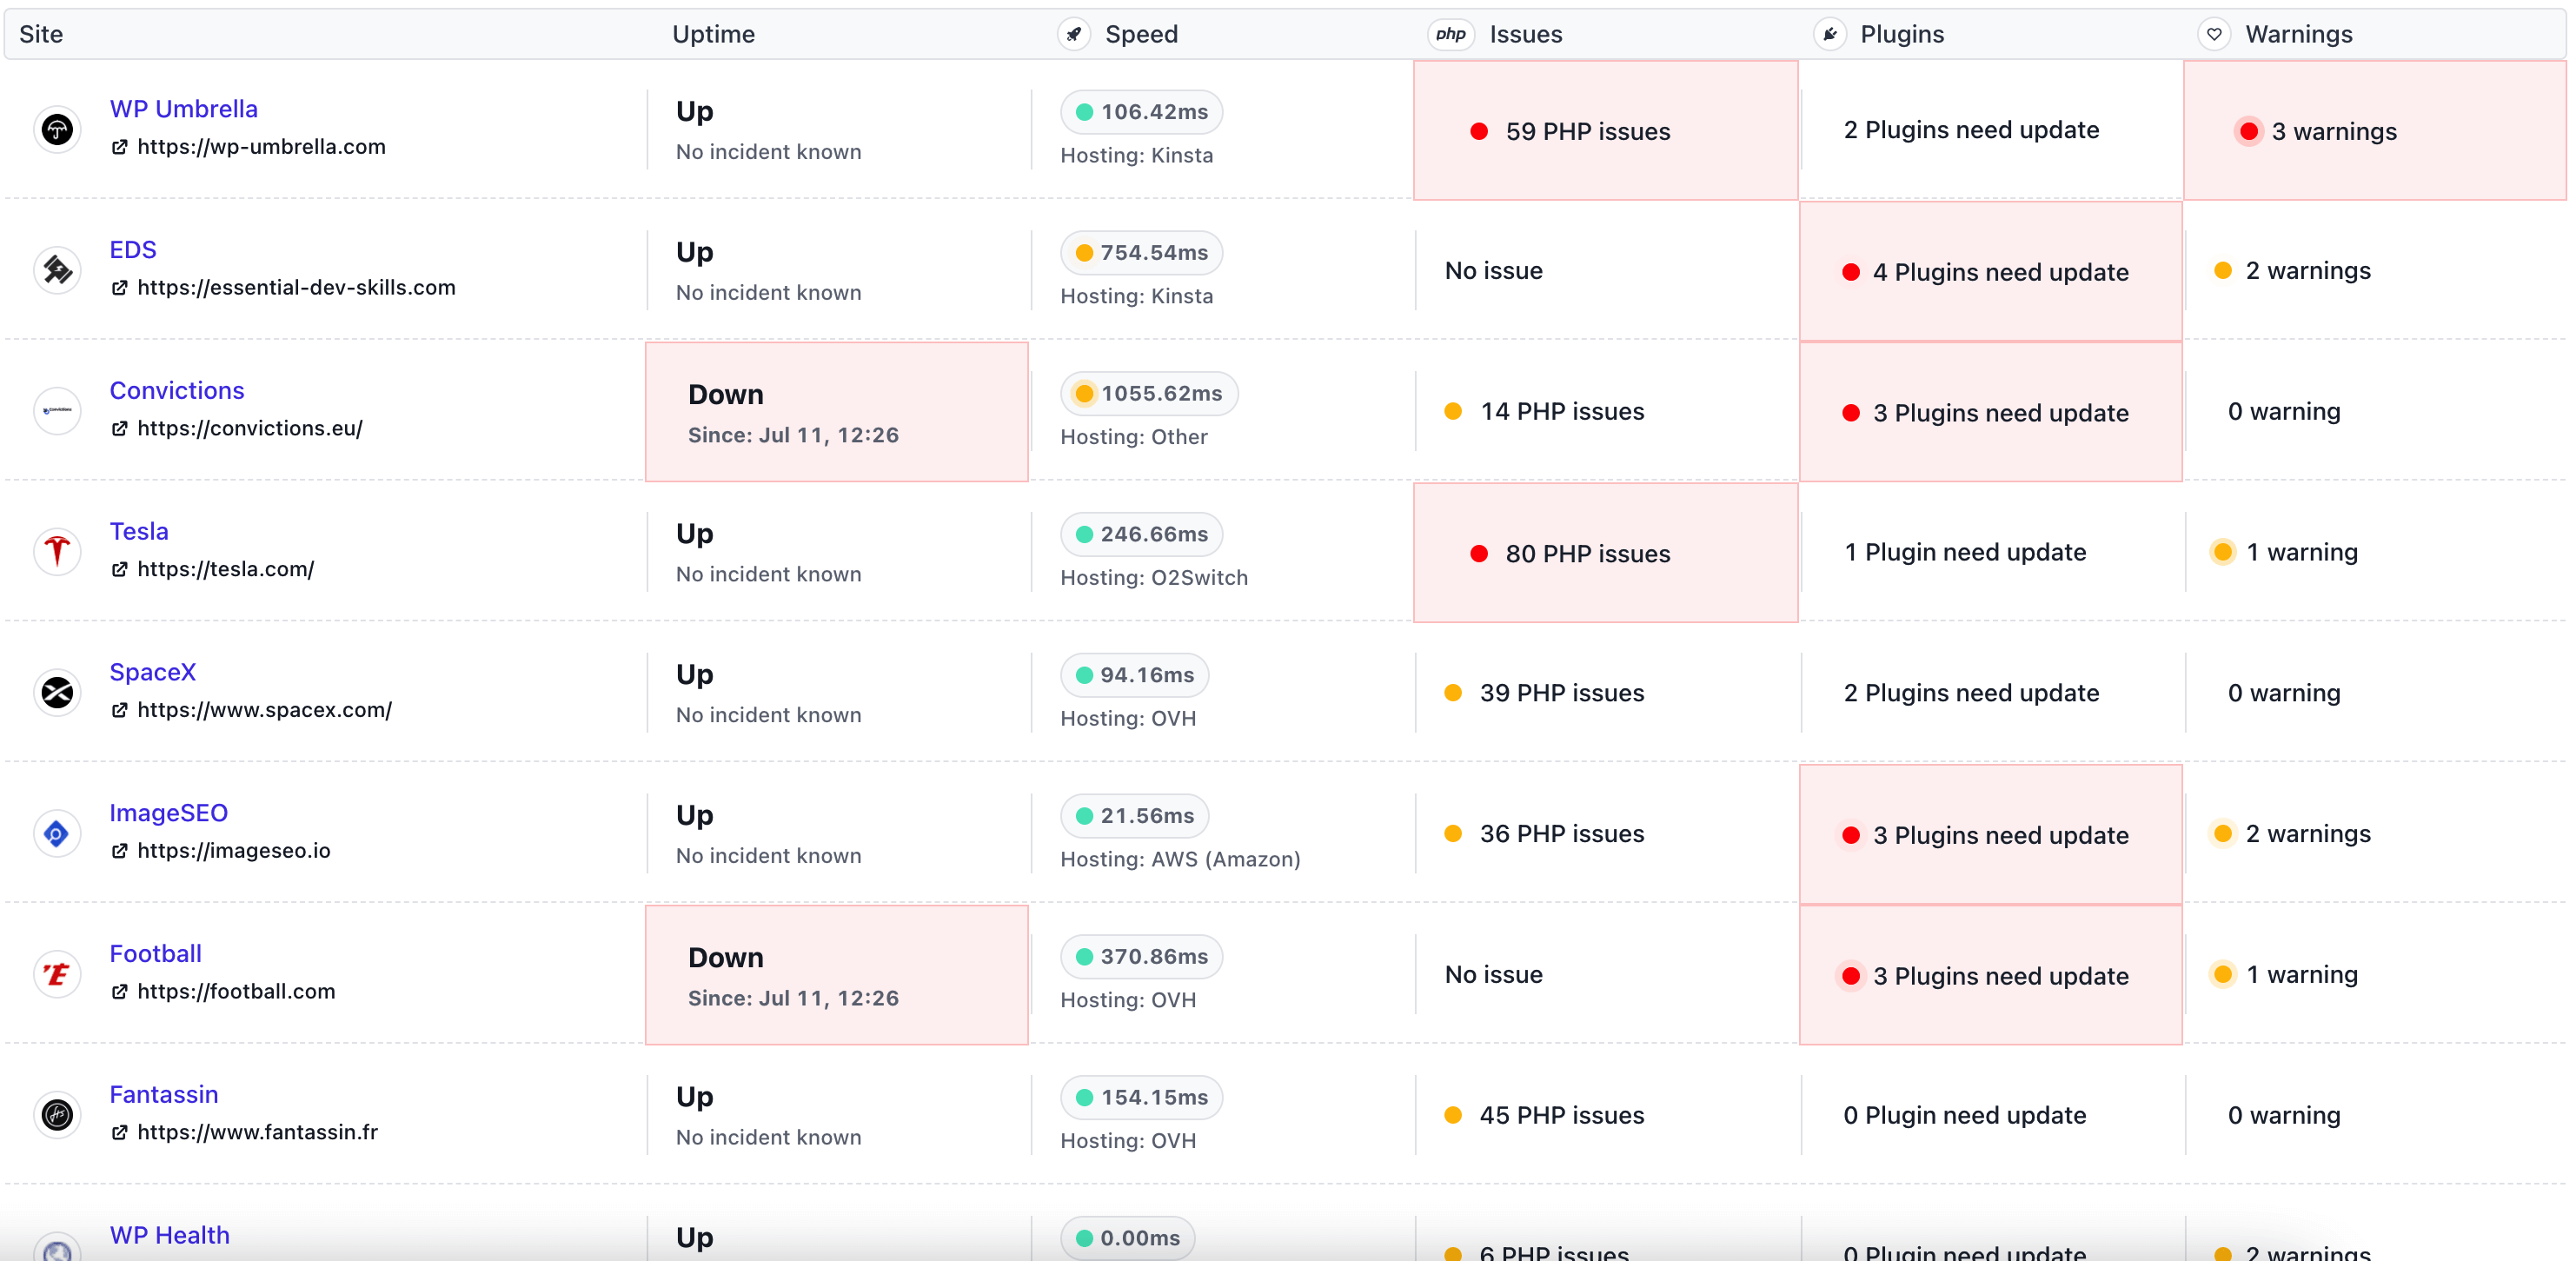Click the 754.54ms speed badge
Viewport: 2576px width, 1261px height.
click(x=1141, y=253)
